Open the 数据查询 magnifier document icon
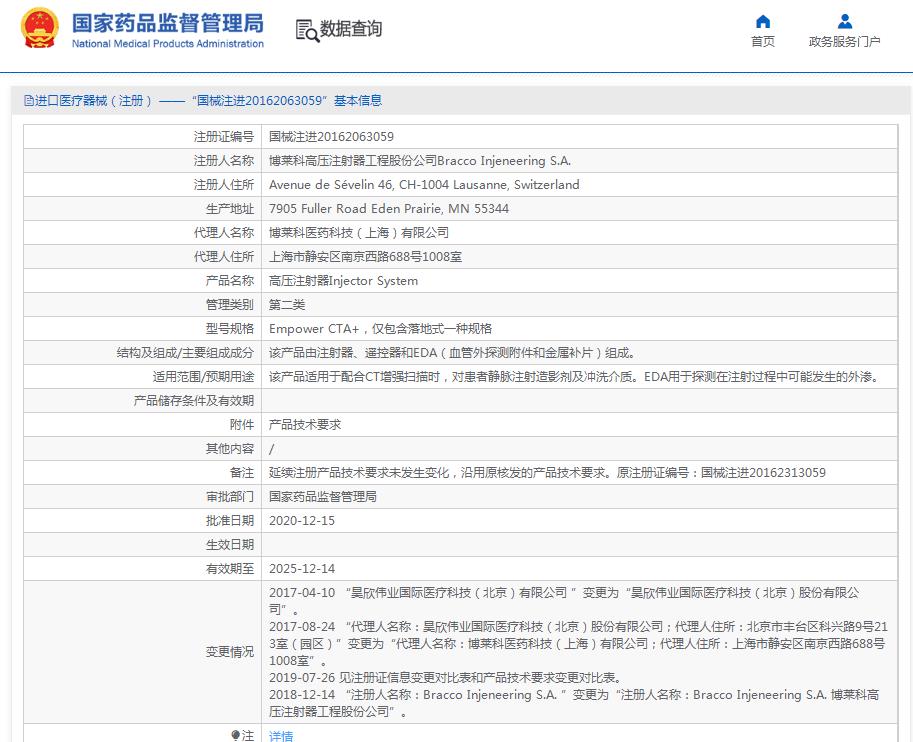 (x=307, y=30)
